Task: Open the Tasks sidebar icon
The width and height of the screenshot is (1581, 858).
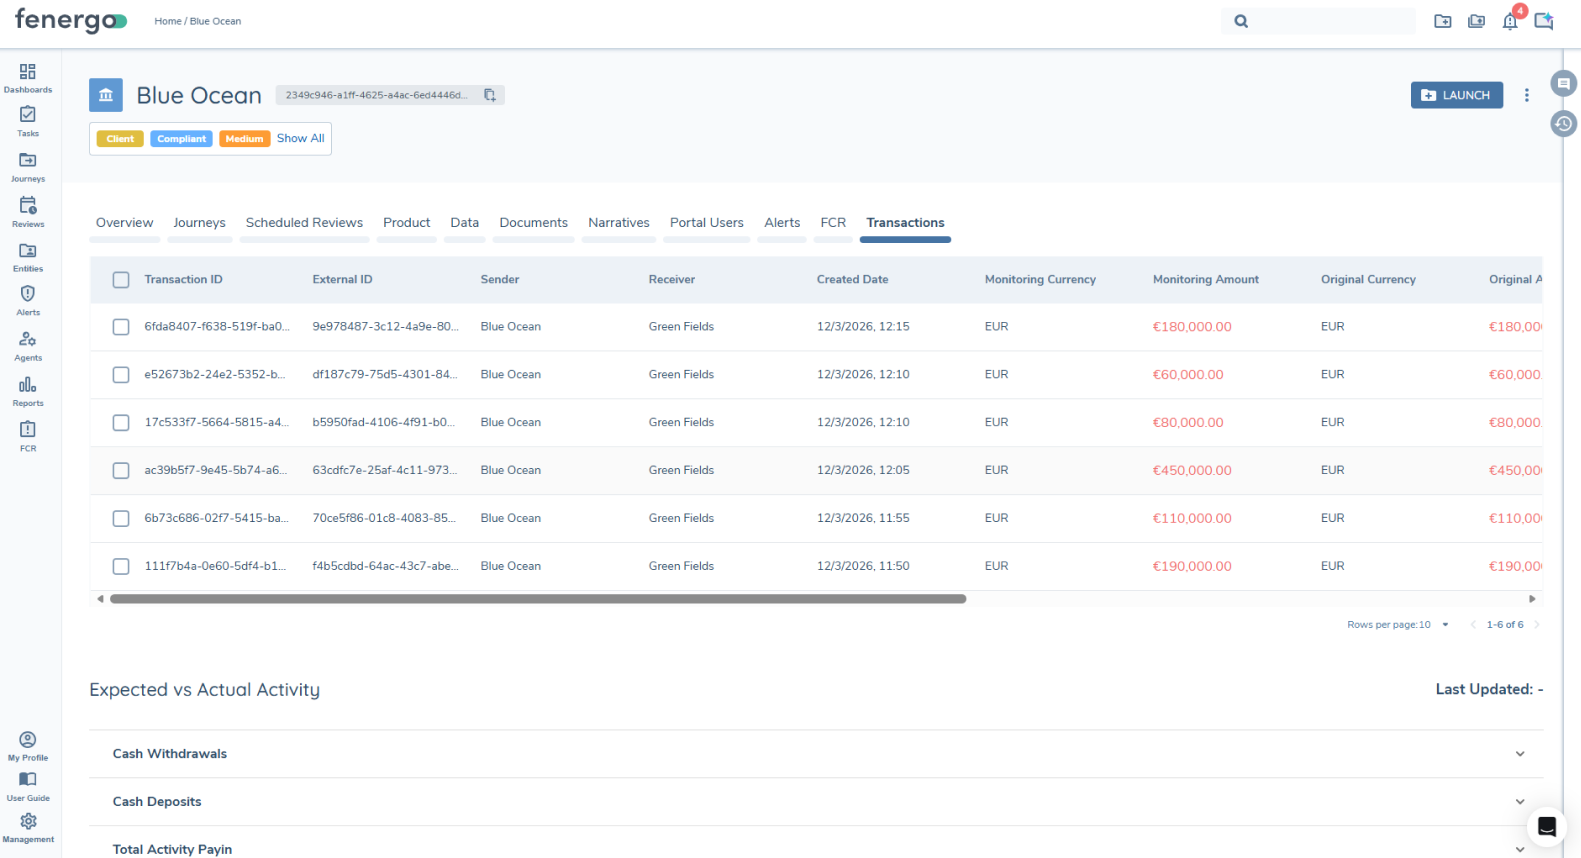Action: 28,120
